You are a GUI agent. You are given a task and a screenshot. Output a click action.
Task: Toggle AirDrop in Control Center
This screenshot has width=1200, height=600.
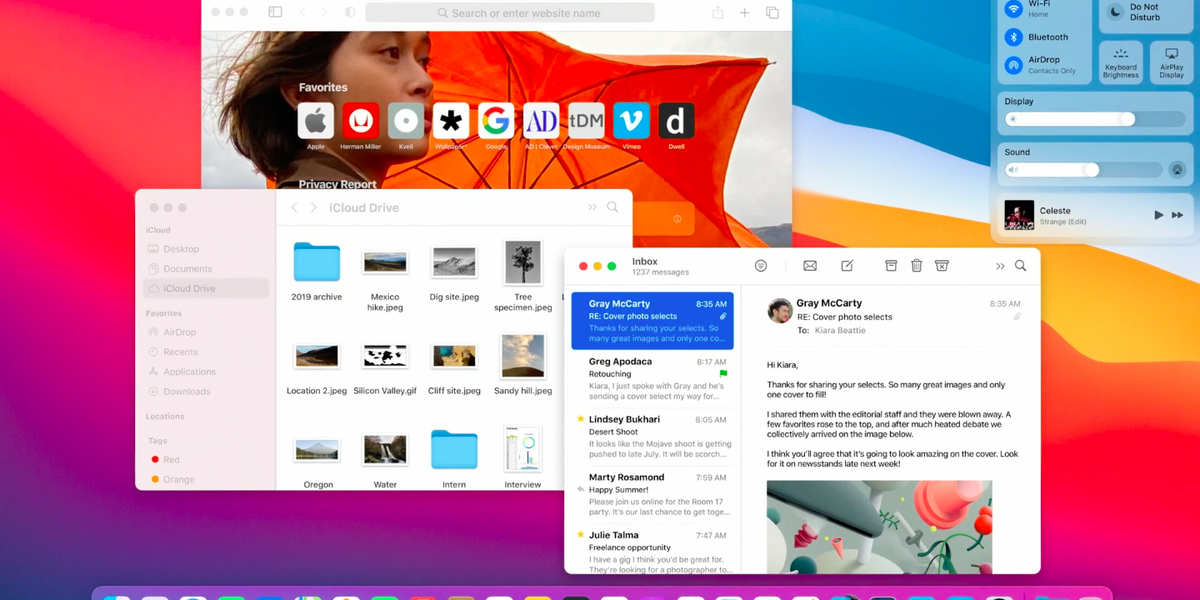coord(1014,65)
